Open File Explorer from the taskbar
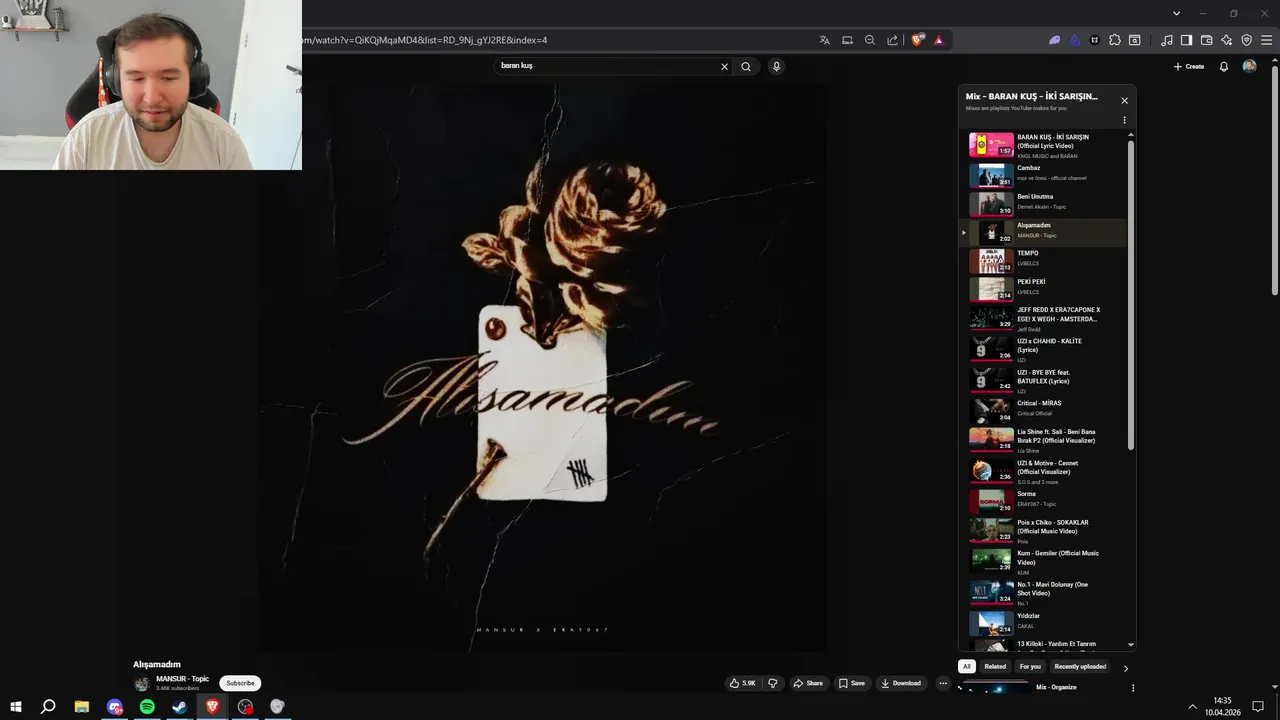The width and height of the screenshot is (1280, 720). pos(82,707)
